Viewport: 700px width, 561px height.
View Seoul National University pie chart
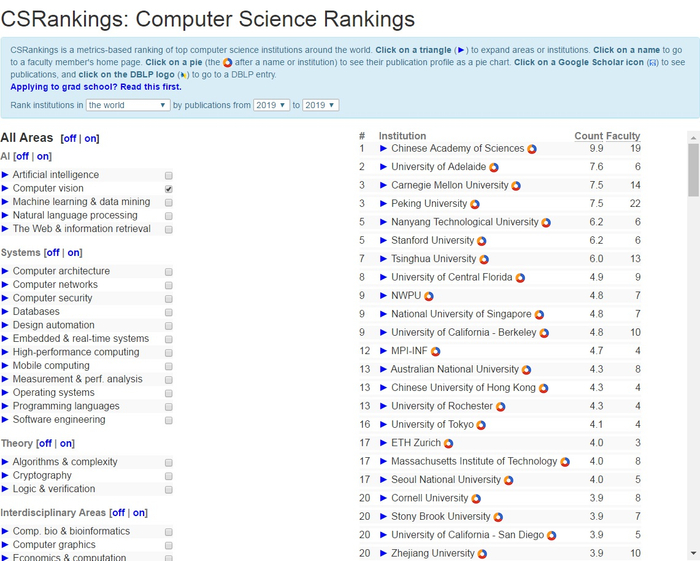[x=508, y=480]
